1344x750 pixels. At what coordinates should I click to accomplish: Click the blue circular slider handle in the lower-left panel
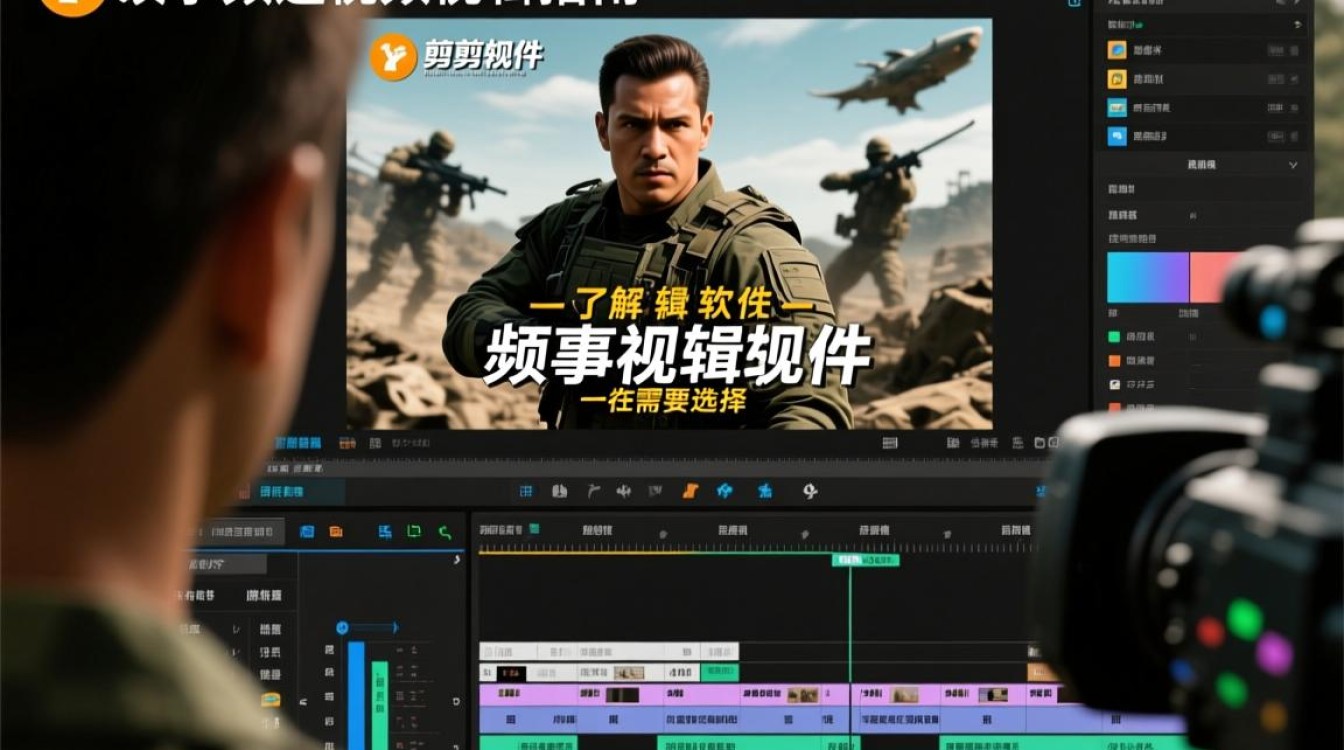pos(342,627)
